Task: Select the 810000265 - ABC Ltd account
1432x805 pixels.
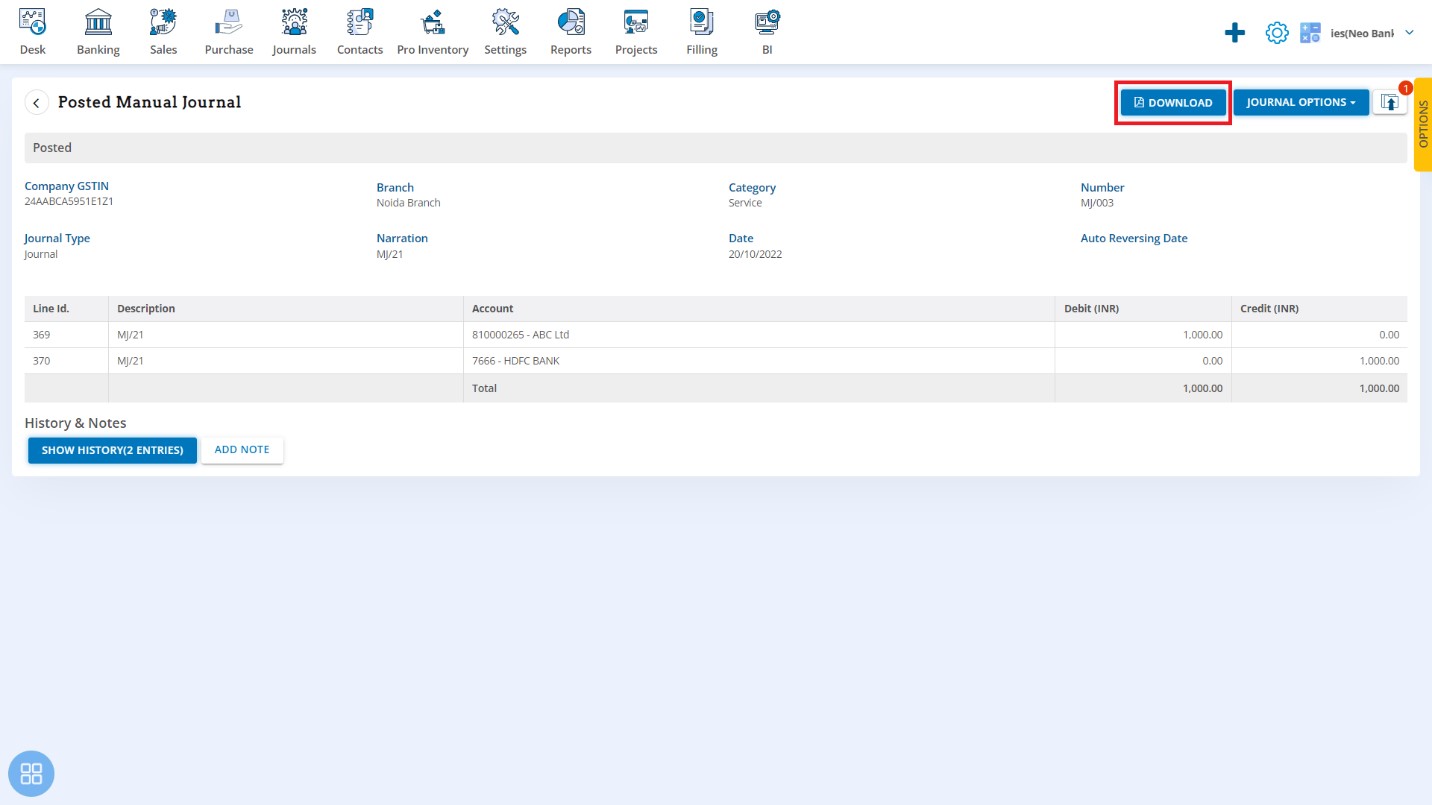Action: point(520,335)
